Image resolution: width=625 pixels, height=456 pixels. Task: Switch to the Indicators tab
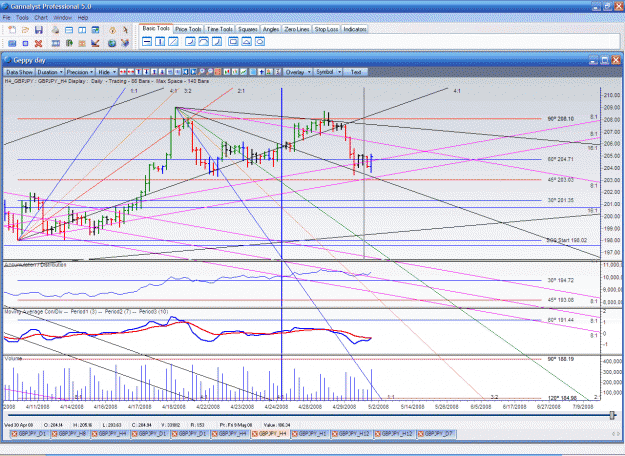(354, 29)
